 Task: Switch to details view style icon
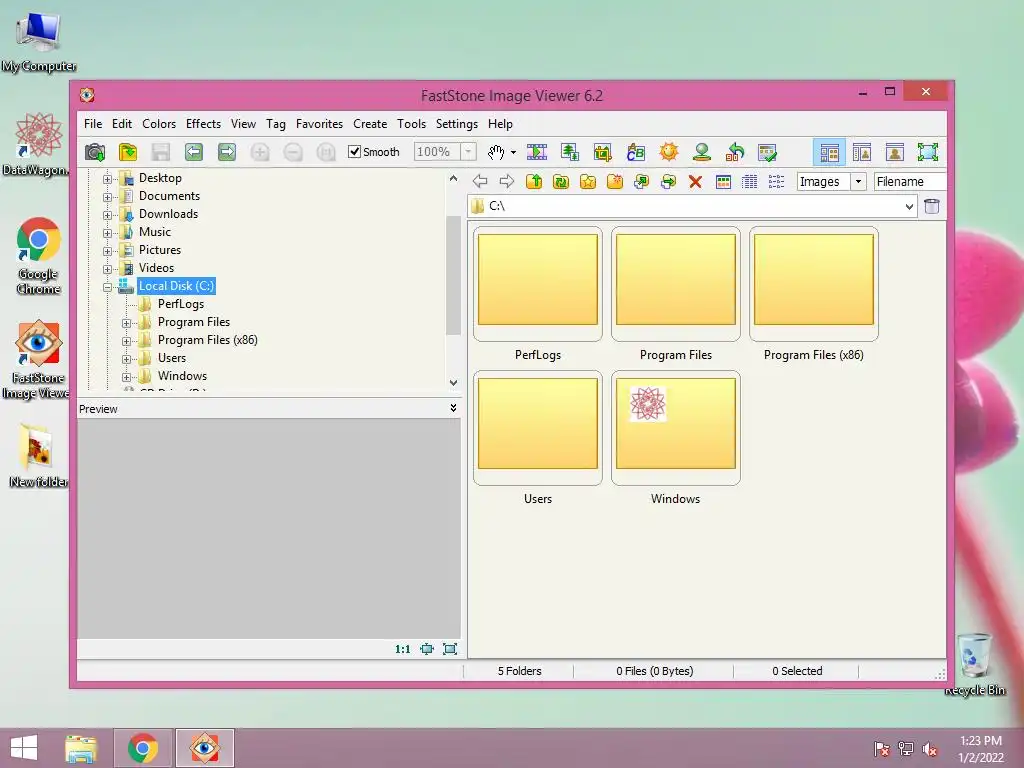[x=750, y=182]
